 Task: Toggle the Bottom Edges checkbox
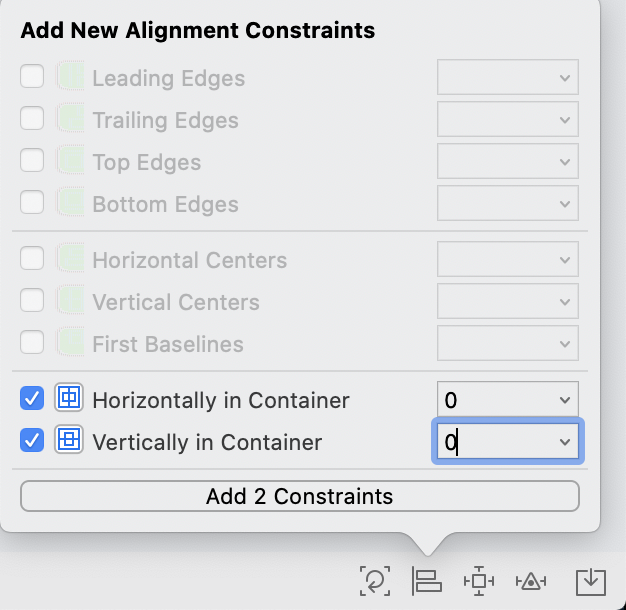[32, 203]
